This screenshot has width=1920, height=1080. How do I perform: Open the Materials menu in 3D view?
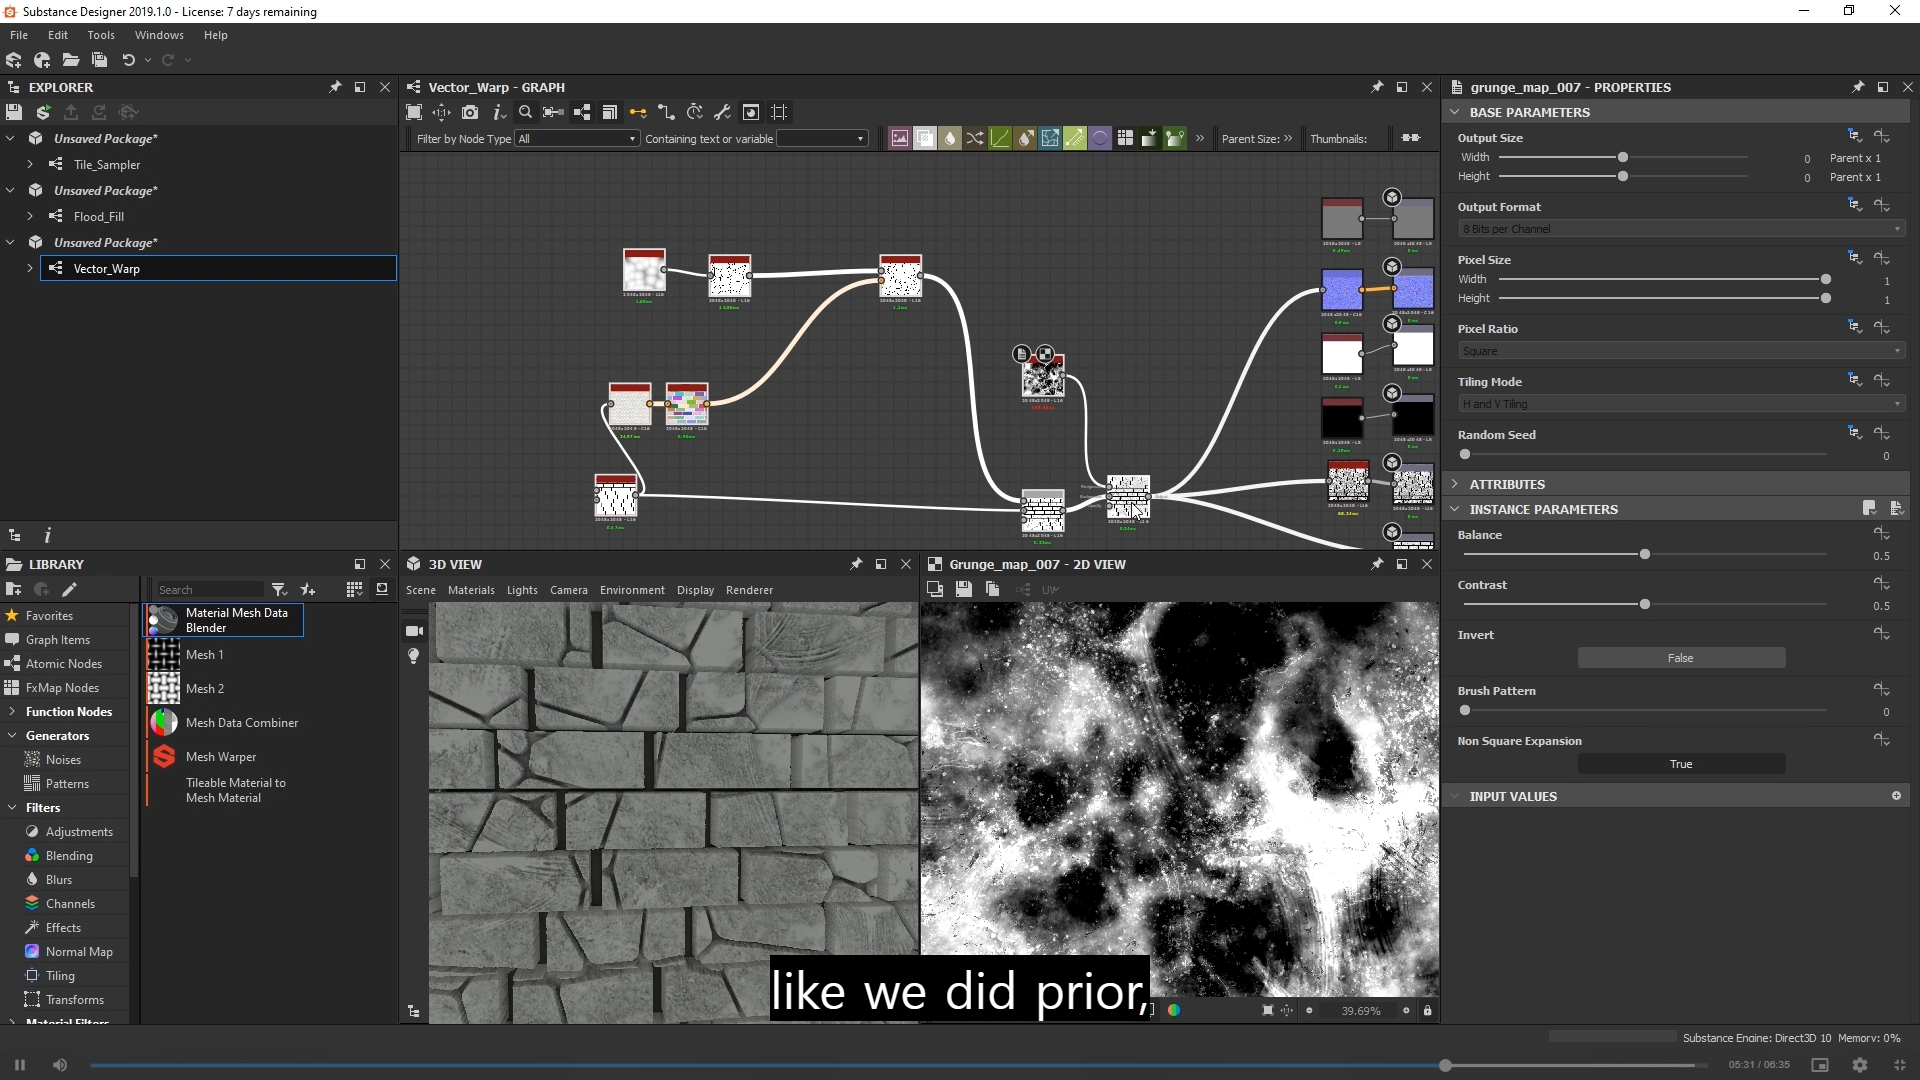point(471,590)
